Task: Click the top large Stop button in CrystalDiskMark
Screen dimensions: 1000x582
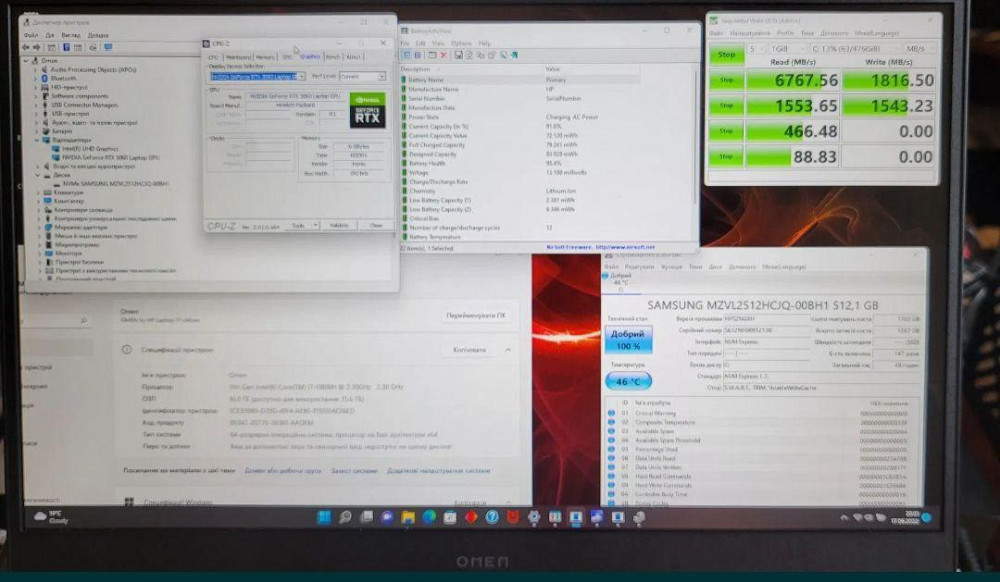Action: 727,54
